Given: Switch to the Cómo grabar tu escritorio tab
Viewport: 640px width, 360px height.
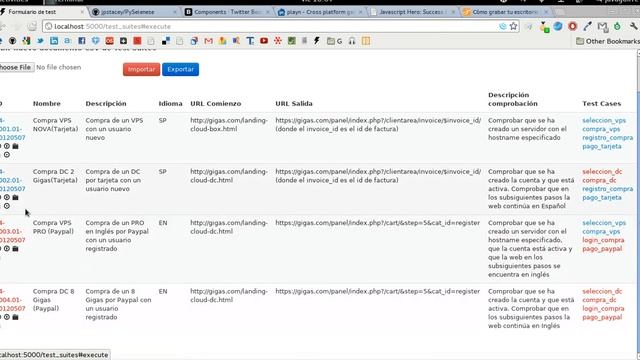Looking at the screenshot, I should coord(506,12).
